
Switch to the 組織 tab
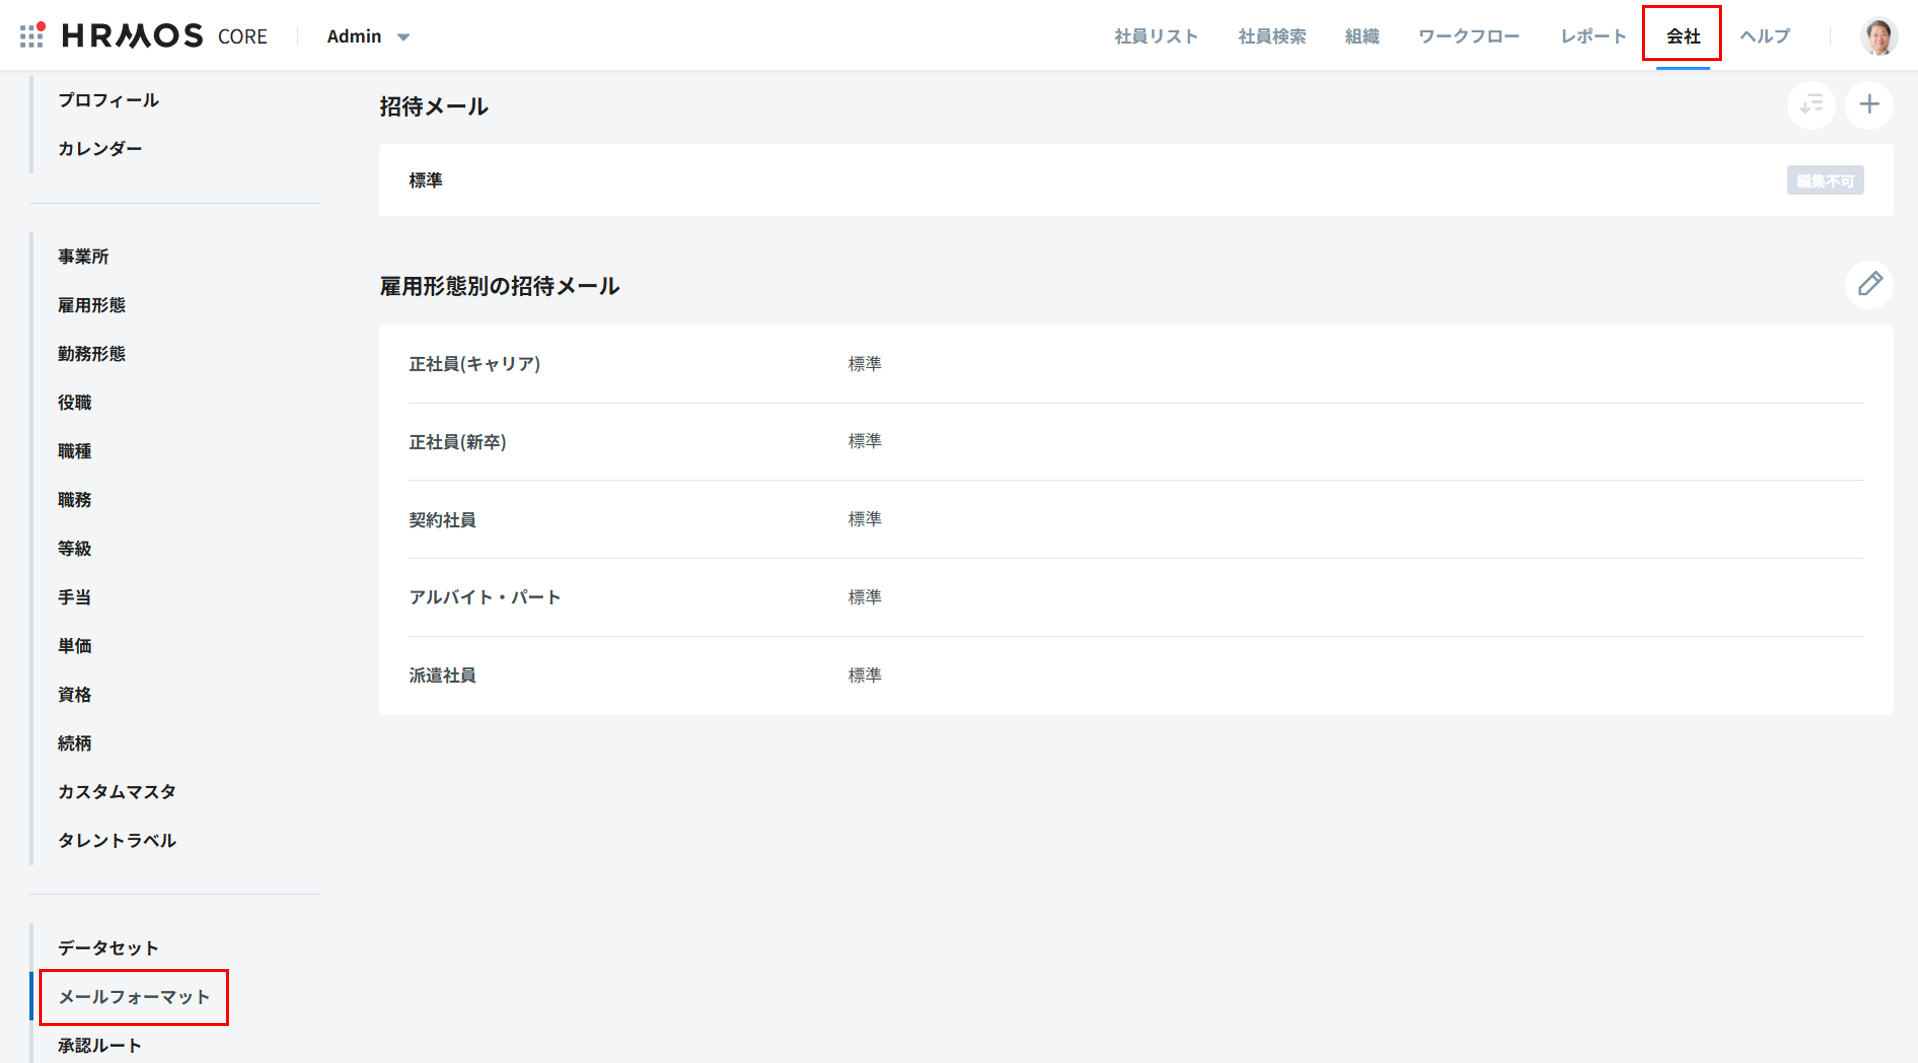[x=1361, y=36]
